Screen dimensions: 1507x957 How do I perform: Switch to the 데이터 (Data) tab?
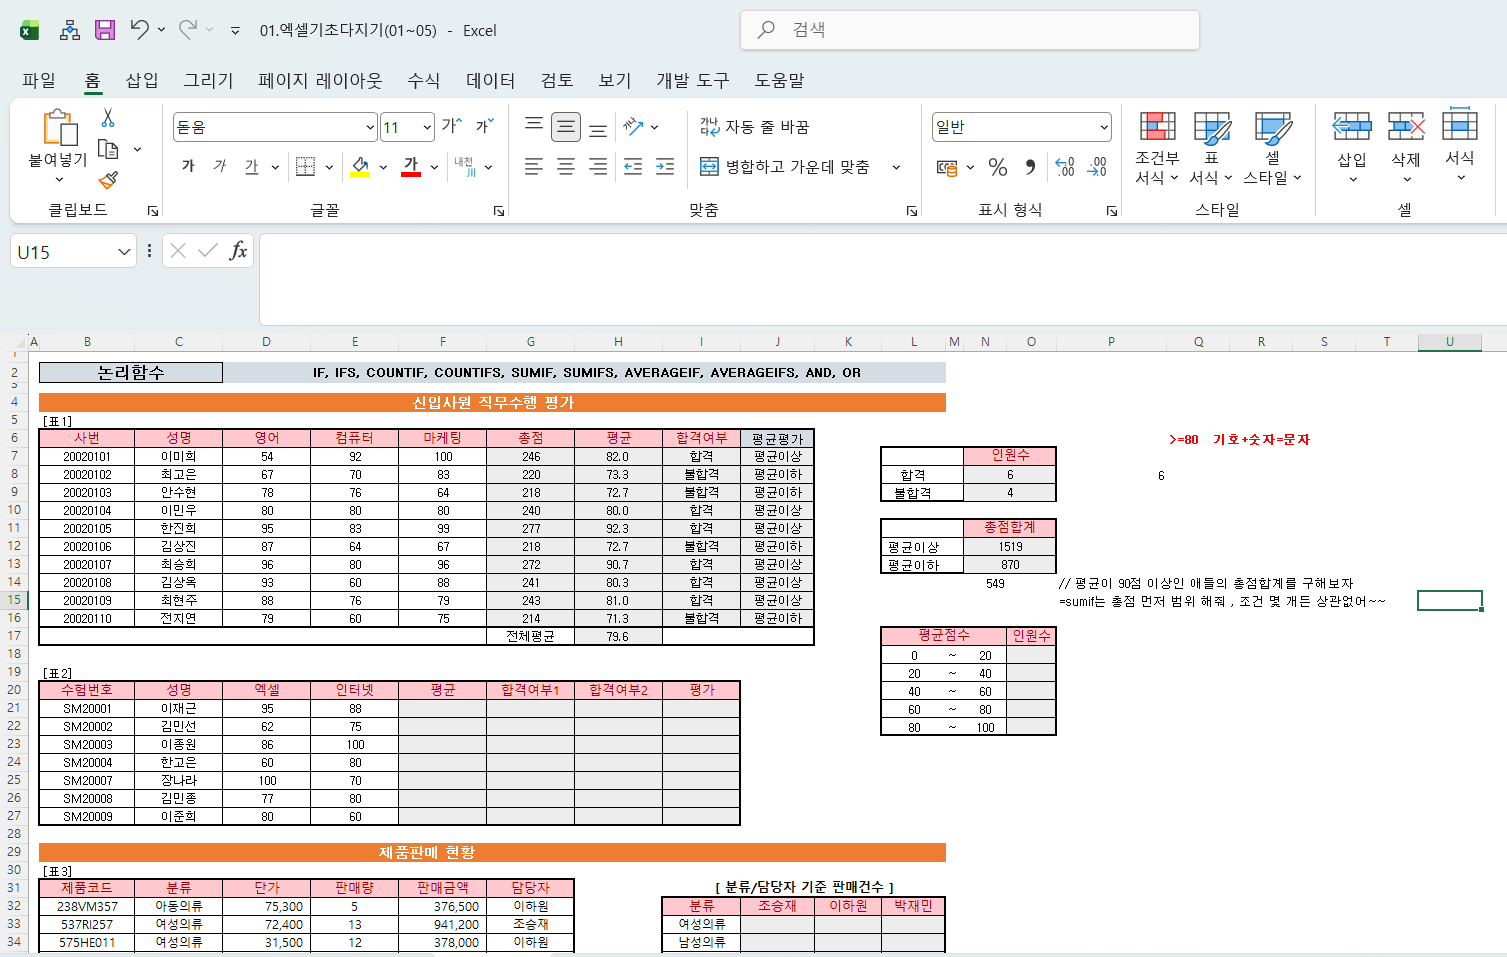pyautogui.click(x=490, y=80)
